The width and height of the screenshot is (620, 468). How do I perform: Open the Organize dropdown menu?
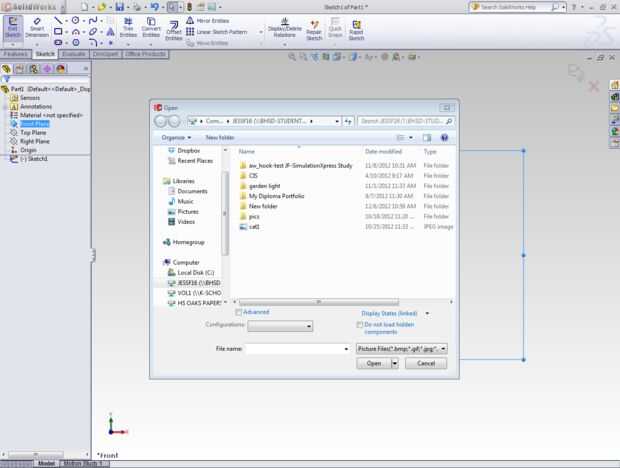click(176, 138)
